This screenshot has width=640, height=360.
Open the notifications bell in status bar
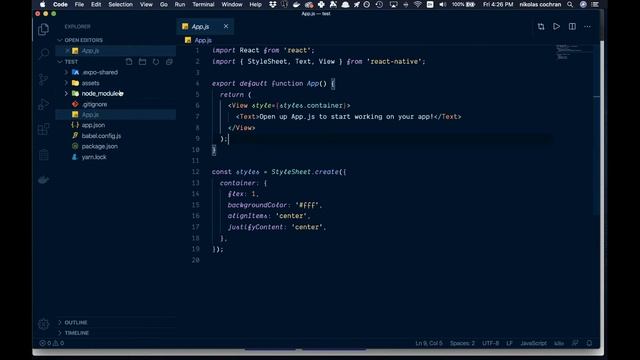click(589, 343)
